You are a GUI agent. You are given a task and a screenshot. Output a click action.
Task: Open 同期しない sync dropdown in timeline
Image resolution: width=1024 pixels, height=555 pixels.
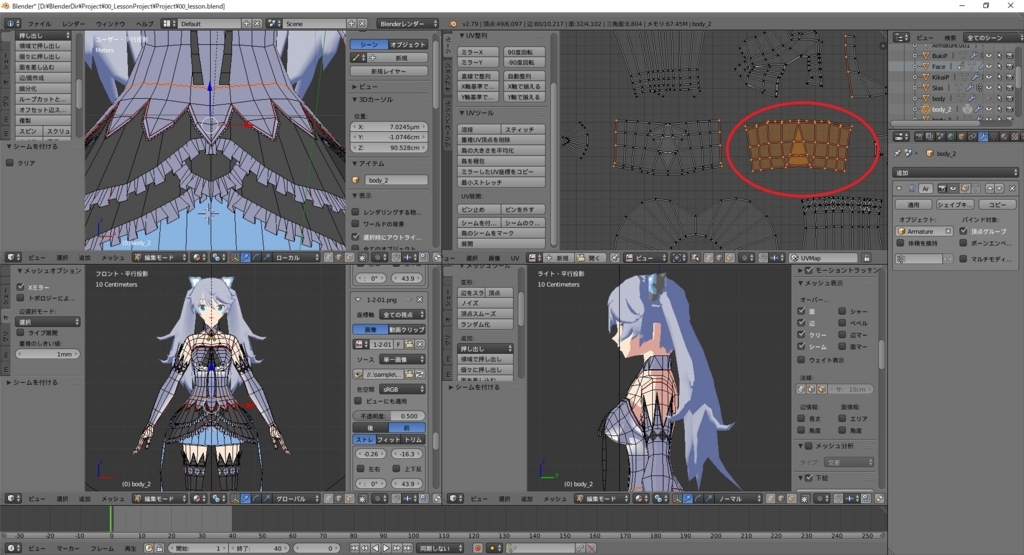tap(440, 548)
